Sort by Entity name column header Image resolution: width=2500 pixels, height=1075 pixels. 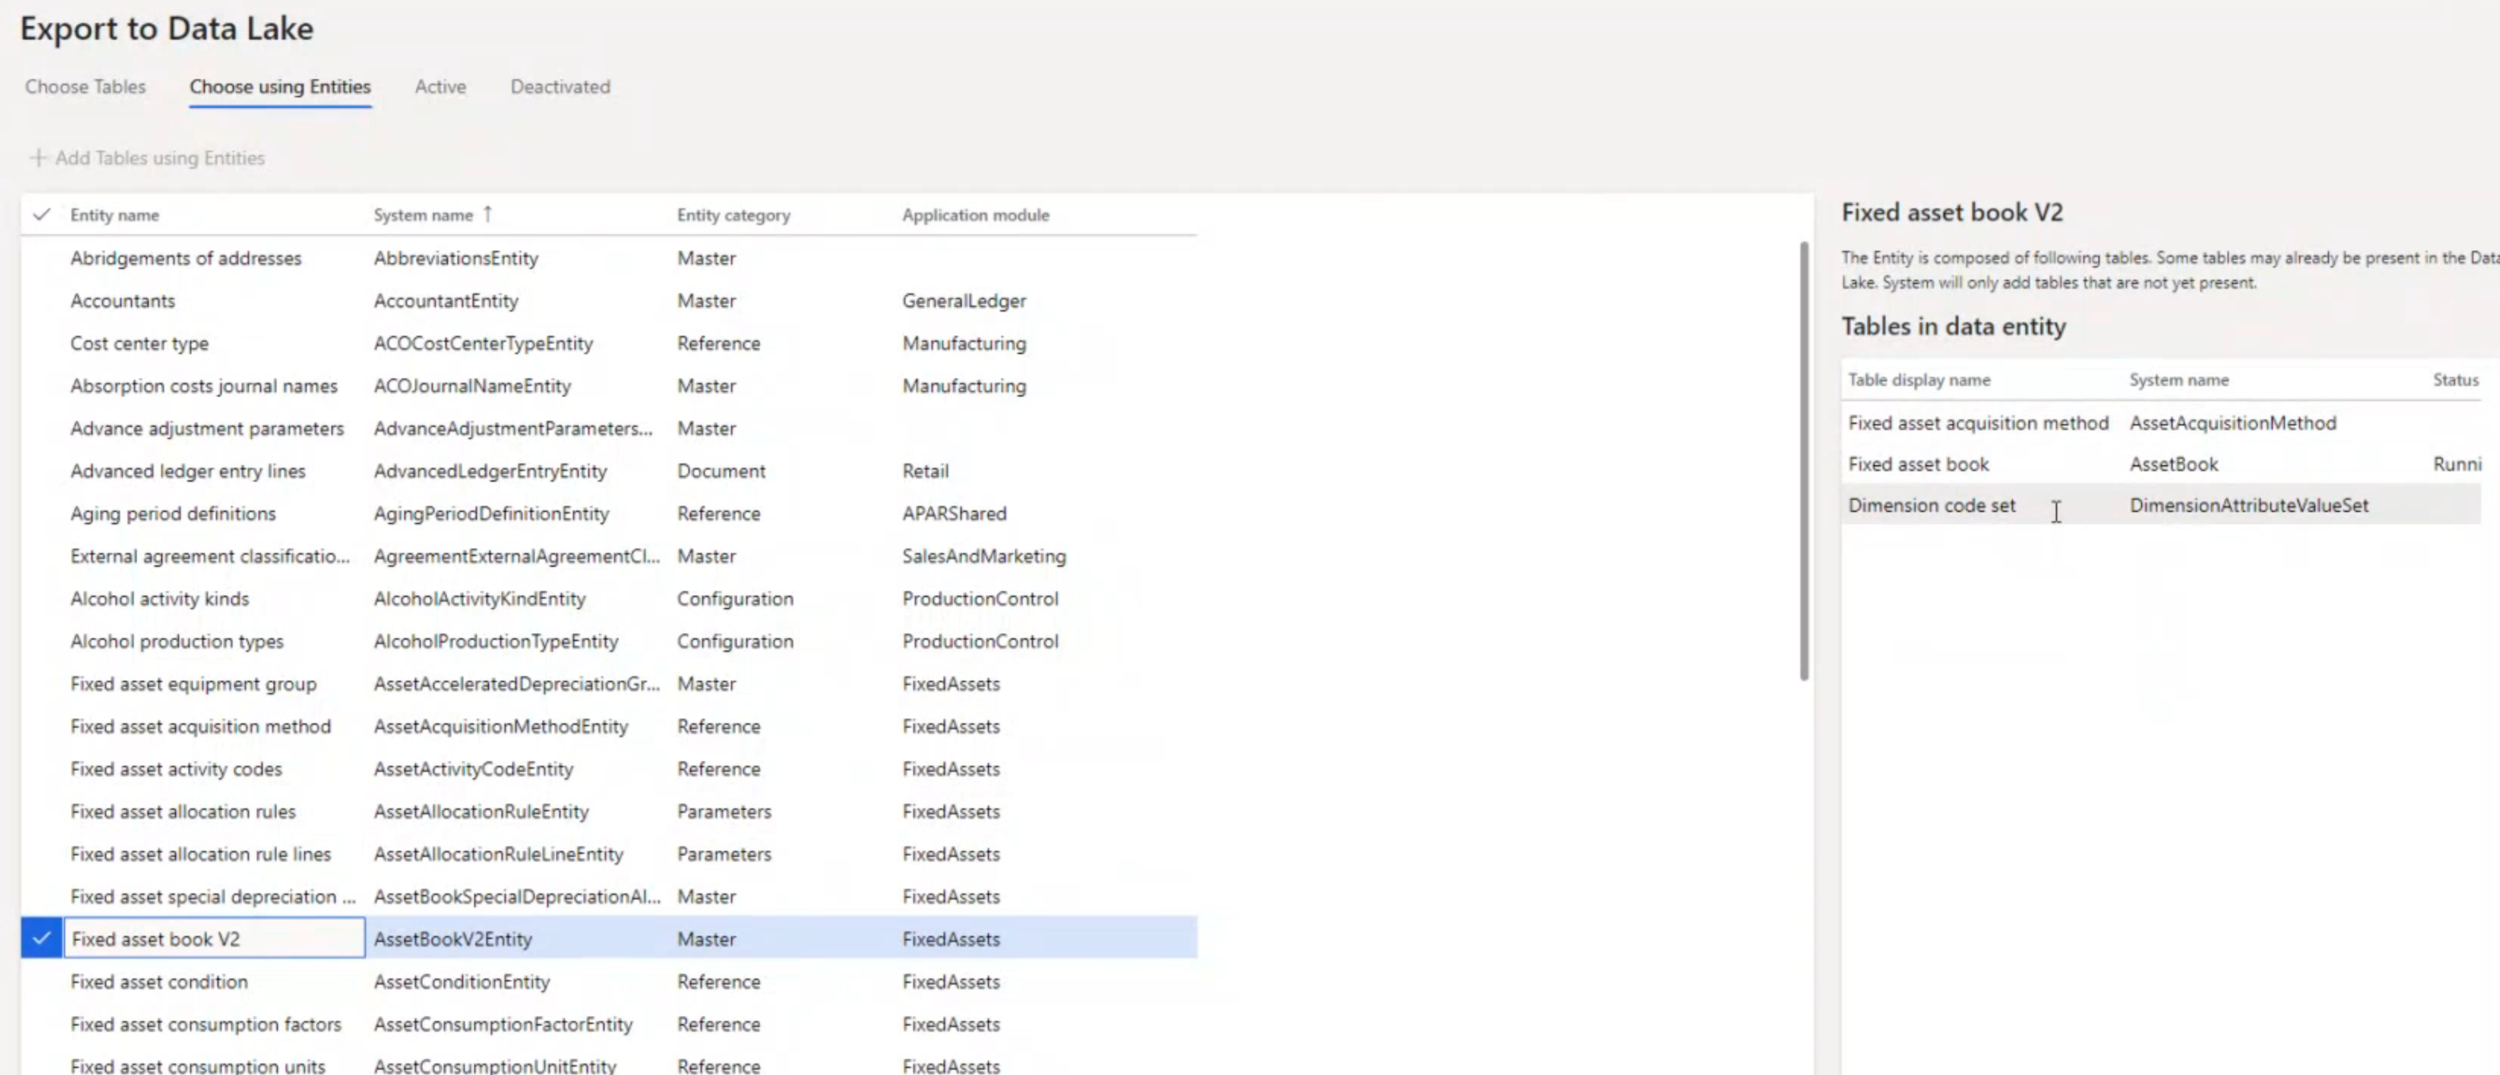coord(114,215)
